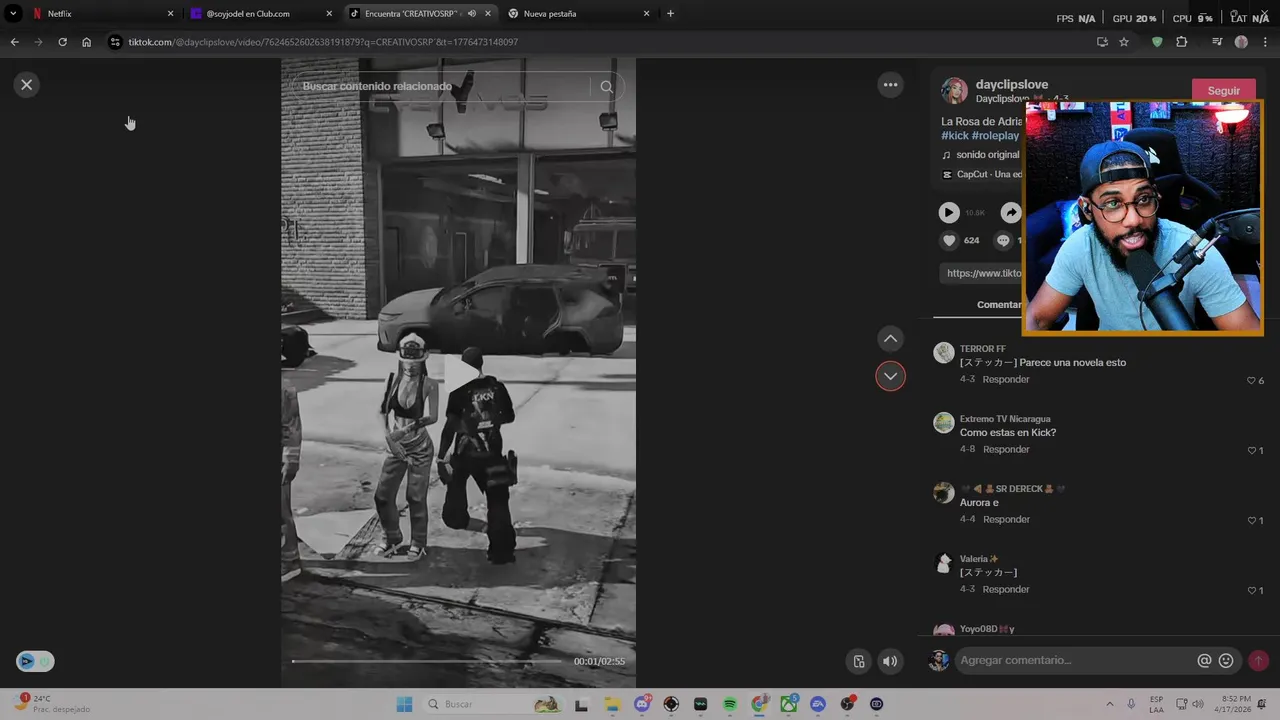The image size is (1280, 720).
Task: Click the browser back arrow
Action: click(14, 42)
